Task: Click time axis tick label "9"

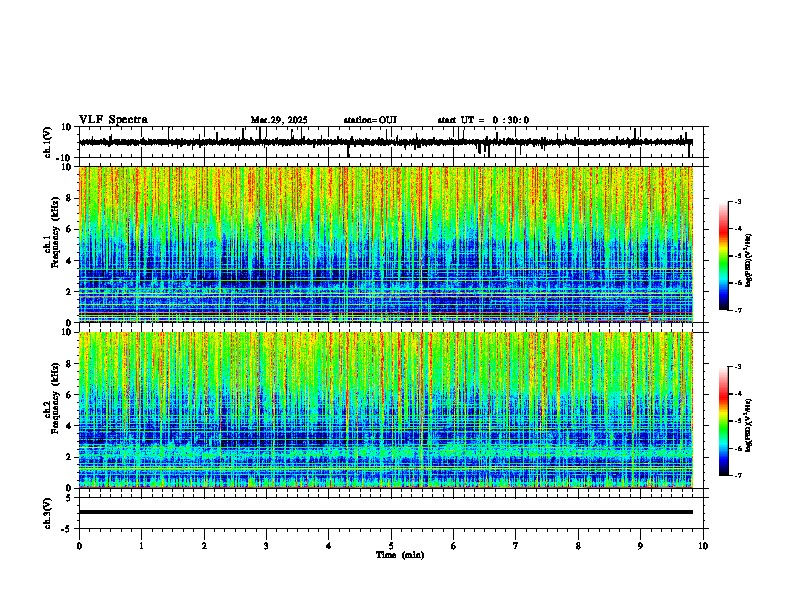Action: click(x=640, y=546)
